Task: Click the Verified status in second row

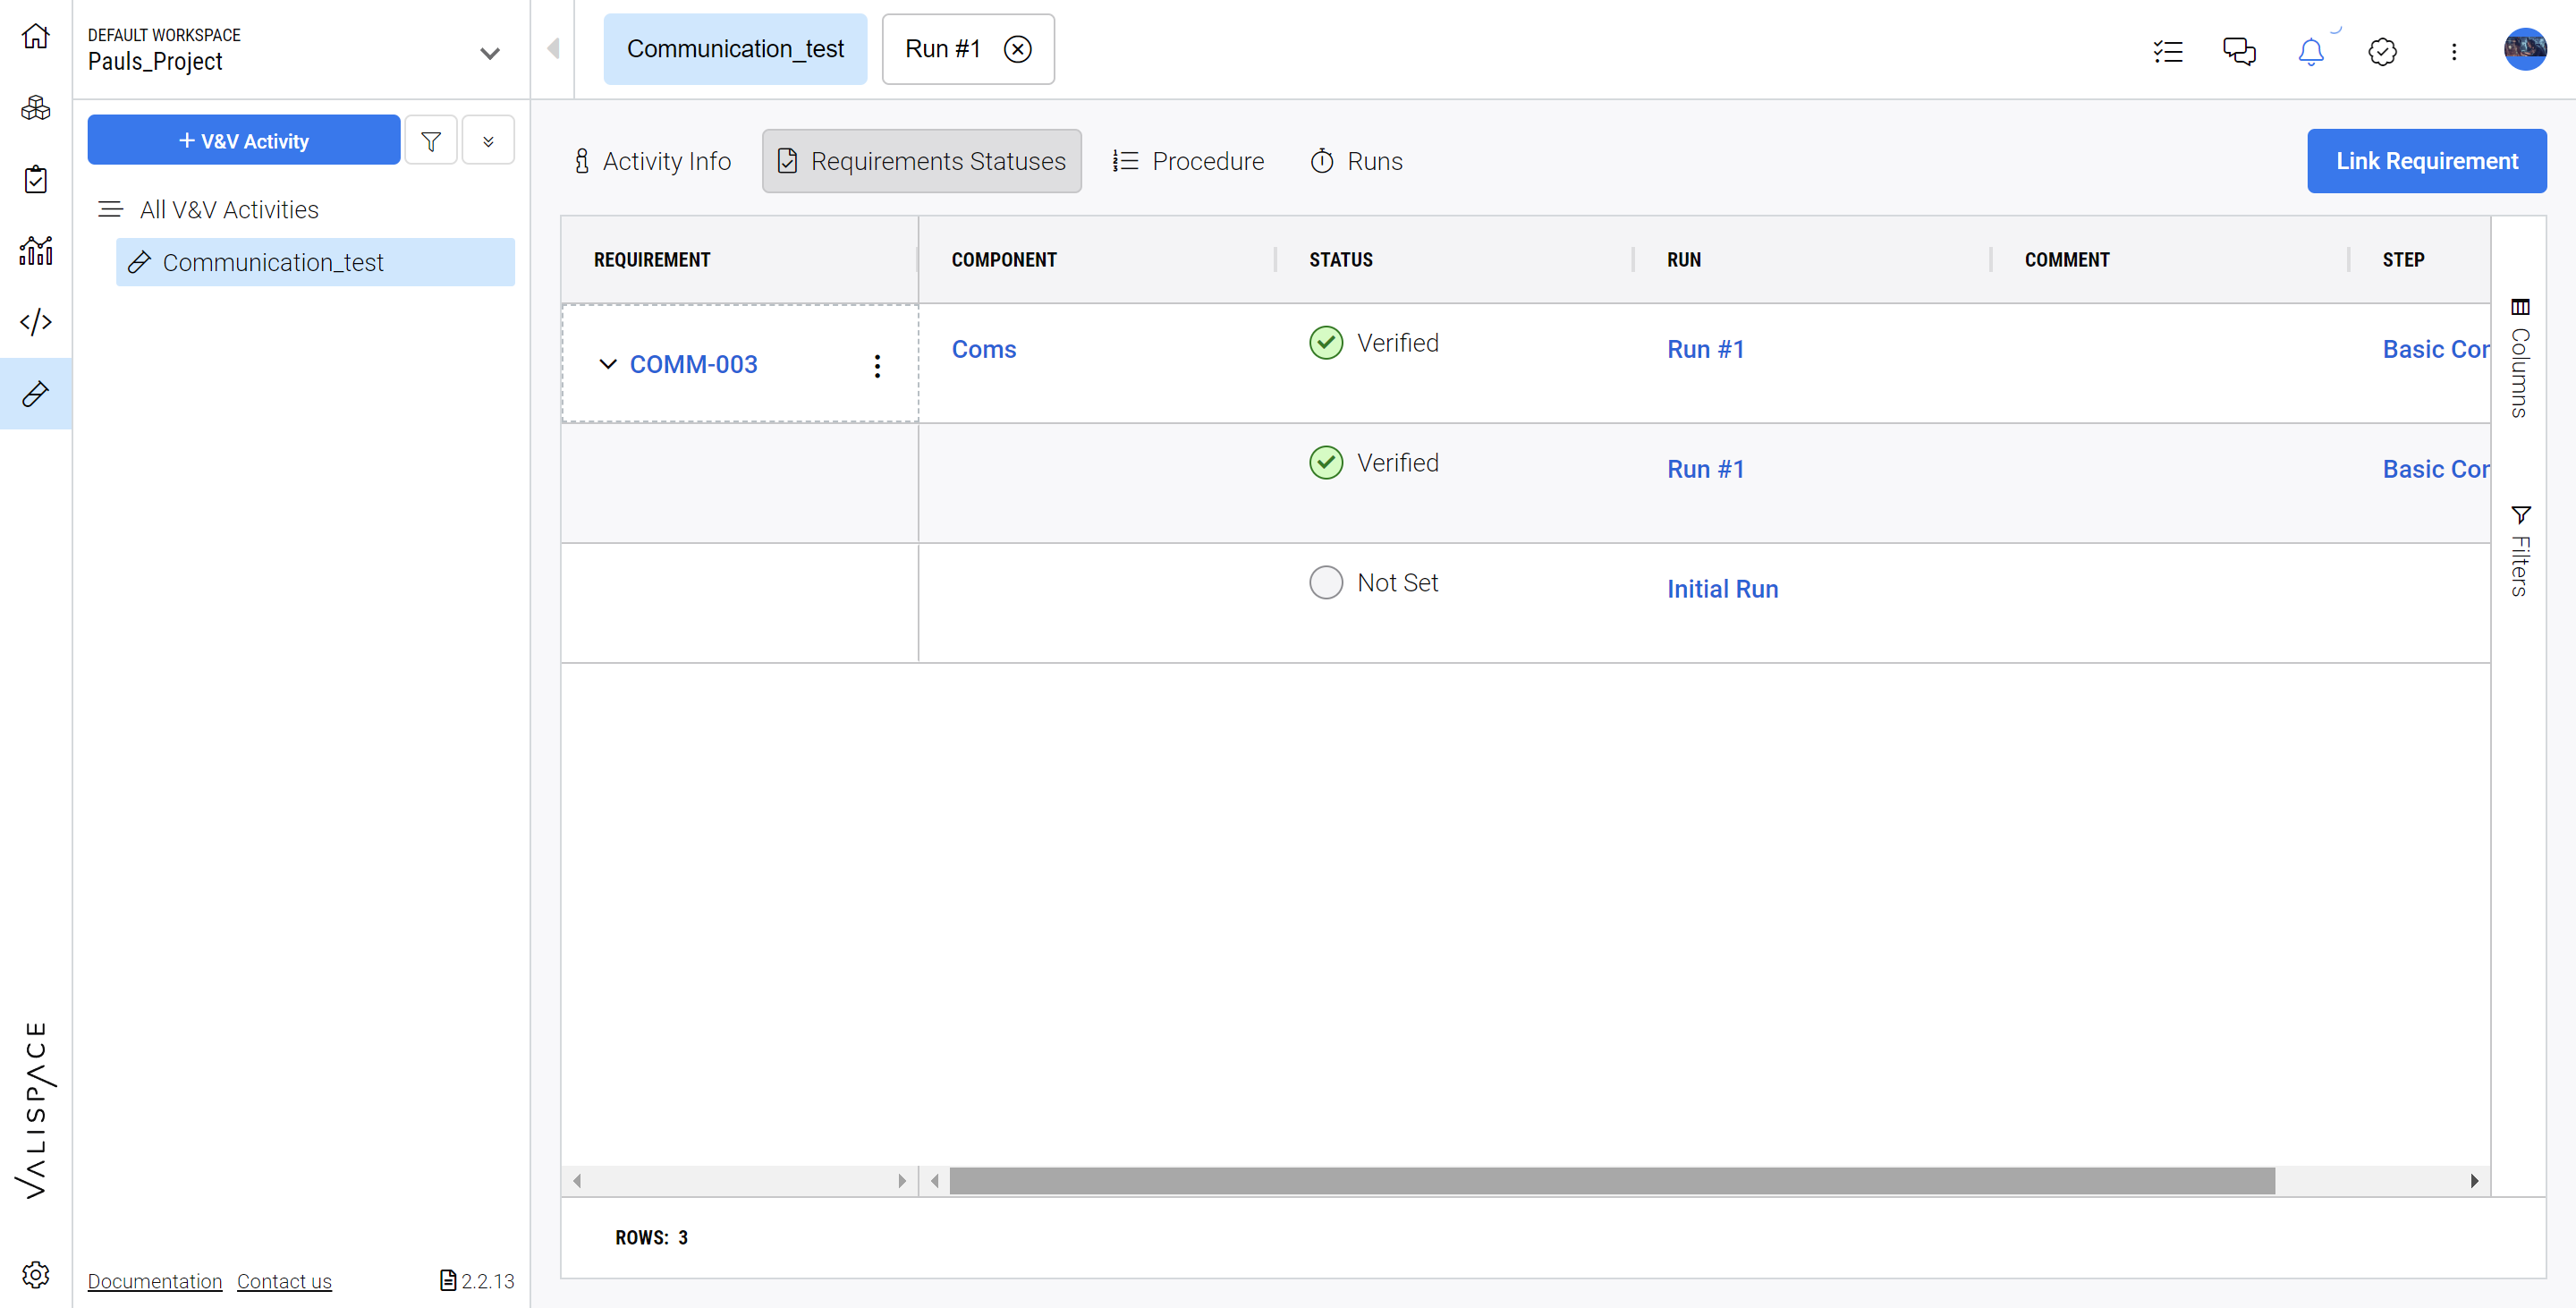Action: tap(1374, 463)
